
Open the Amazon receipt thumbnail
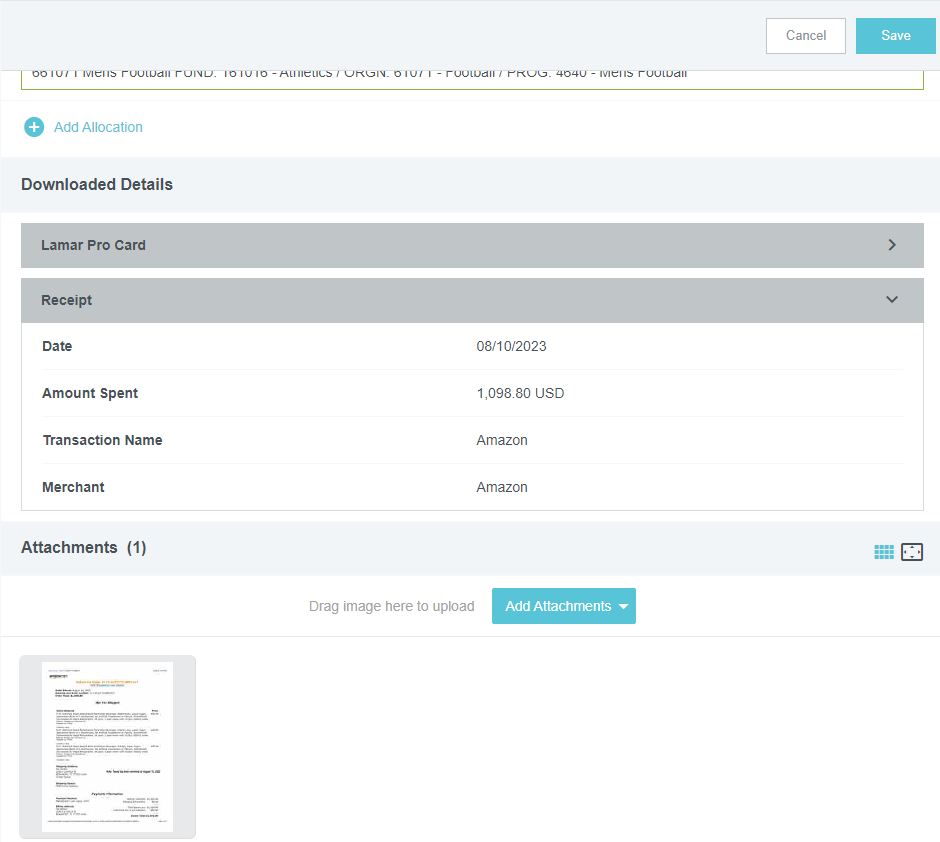(108, 746)
